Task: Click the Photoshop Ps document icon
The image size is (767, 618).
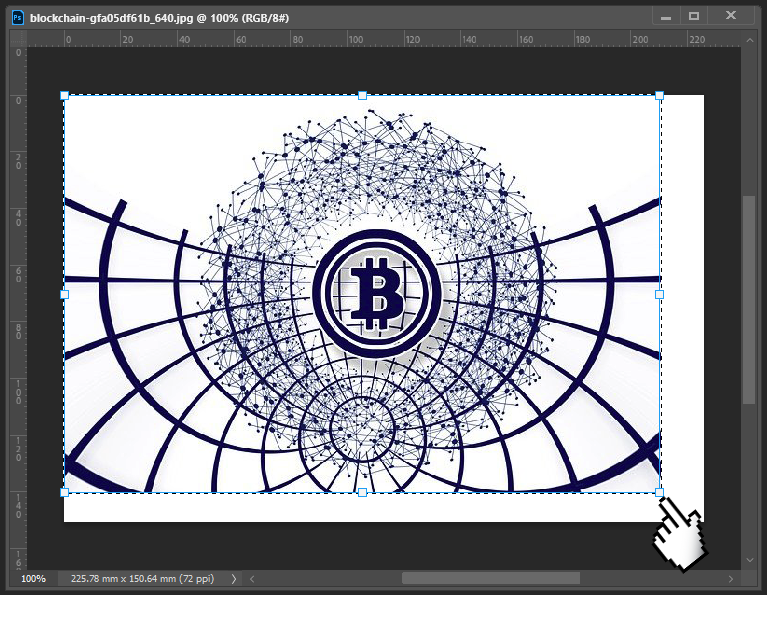Action: pos(18,18)
